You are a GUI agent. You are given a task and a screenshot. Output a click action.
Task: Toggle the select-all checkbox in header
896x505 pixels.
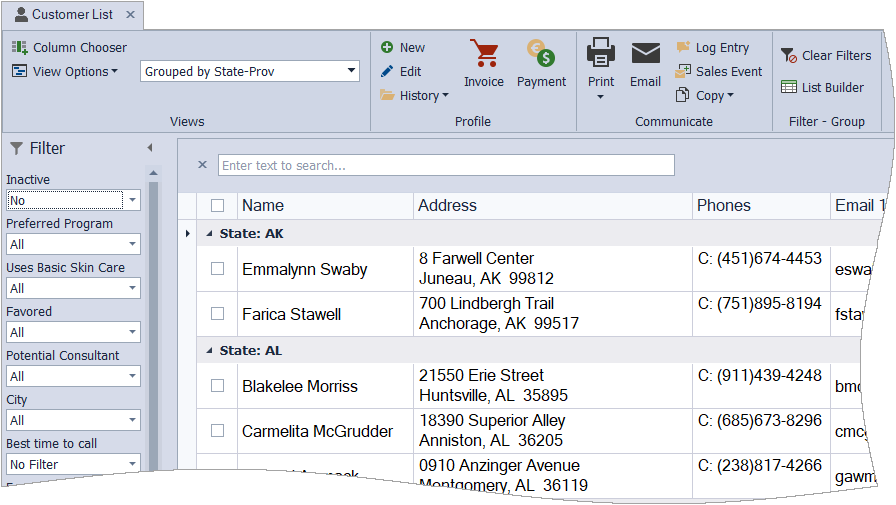[x=218, y=205]
